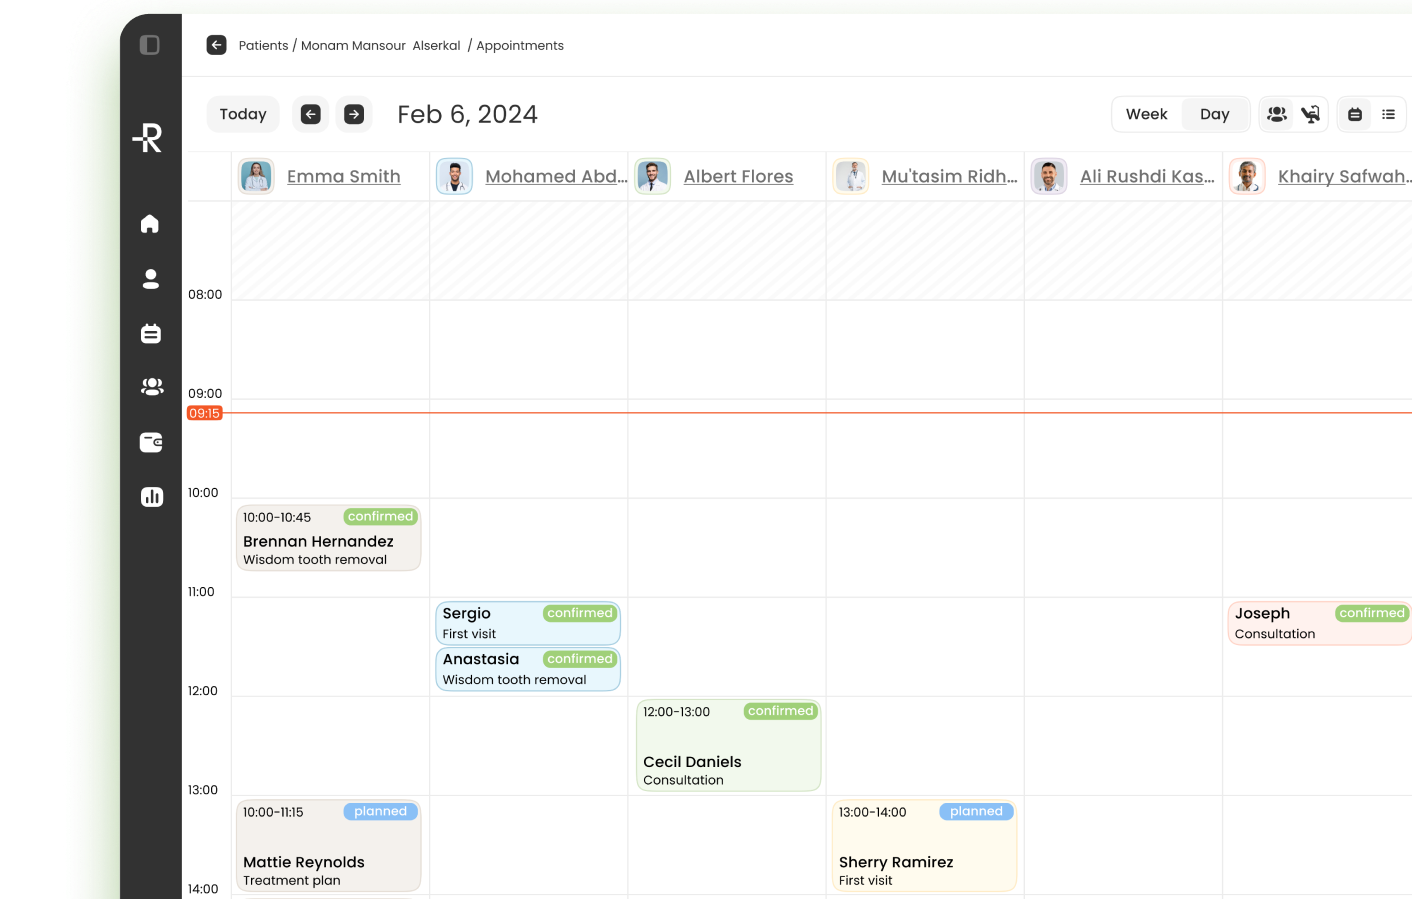Click the Patients breadcrumb link

[263, 46]
